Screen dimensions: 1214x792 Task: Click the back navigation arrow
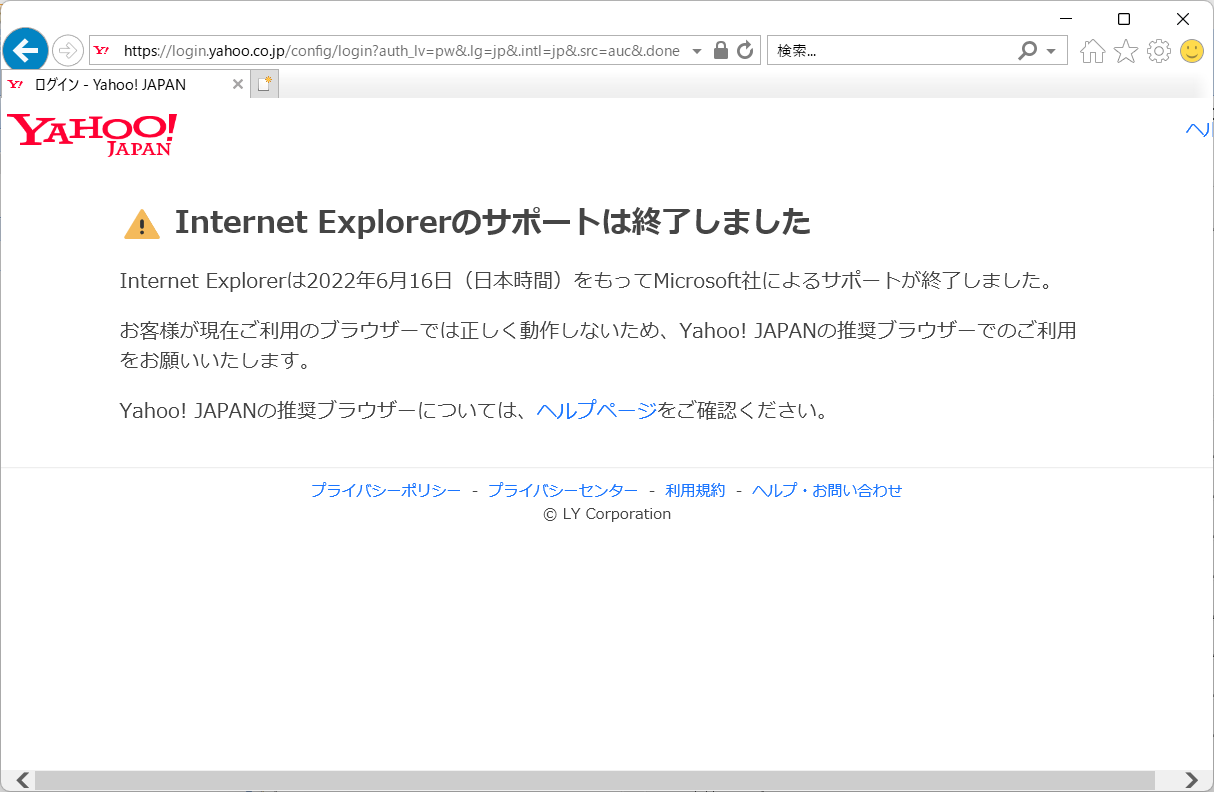[25, 50]
